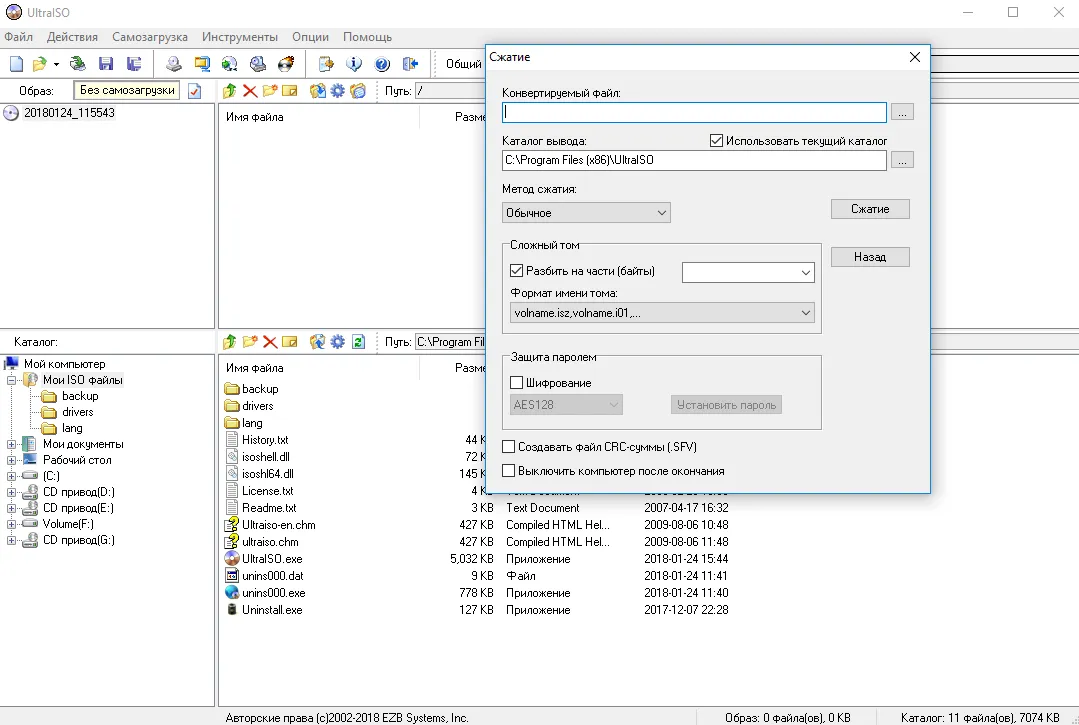Click the red X delete icon in image pane
1079x725 pixels.
pos(250,91)
